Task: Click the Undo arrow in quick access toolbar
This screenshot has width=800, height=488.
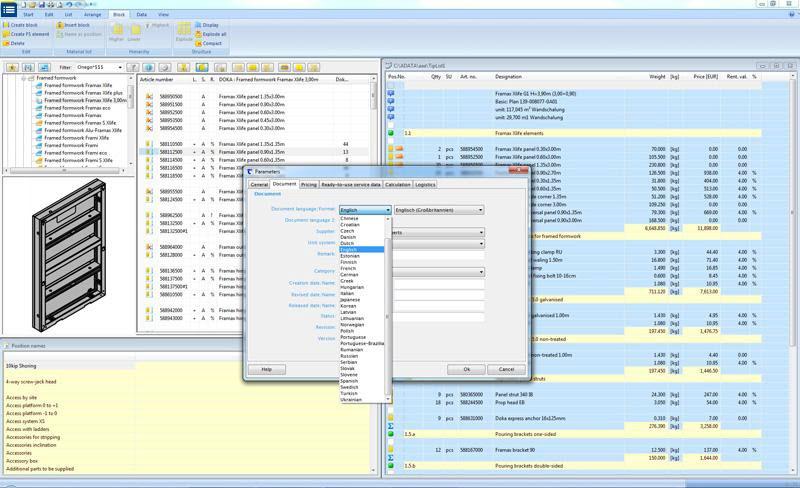Action: click(x=69, y=5)
